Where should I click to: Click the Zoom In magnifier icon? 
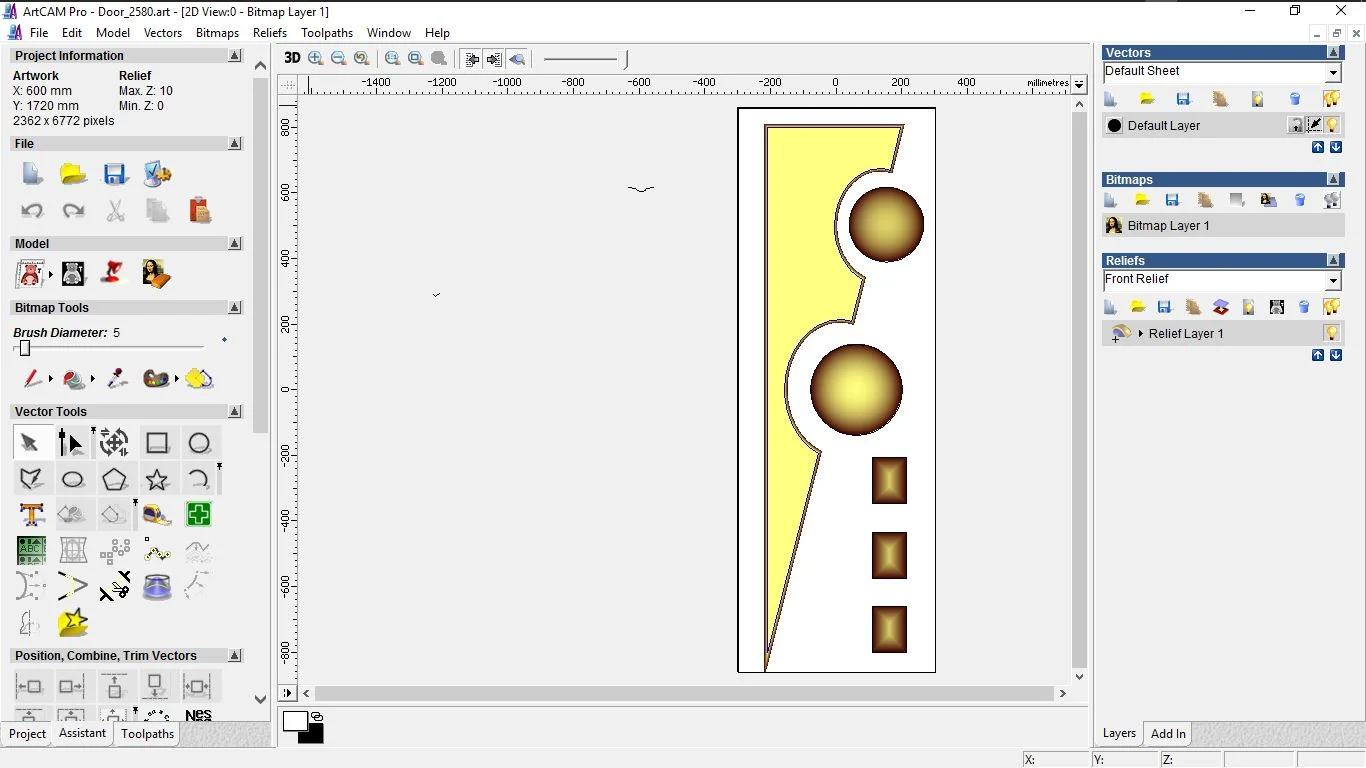(316, 58)
